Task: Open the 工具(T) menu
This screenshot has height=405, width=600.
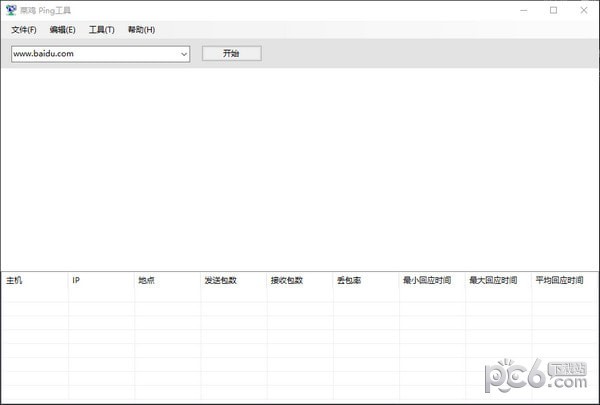Action: click(101, 30)
